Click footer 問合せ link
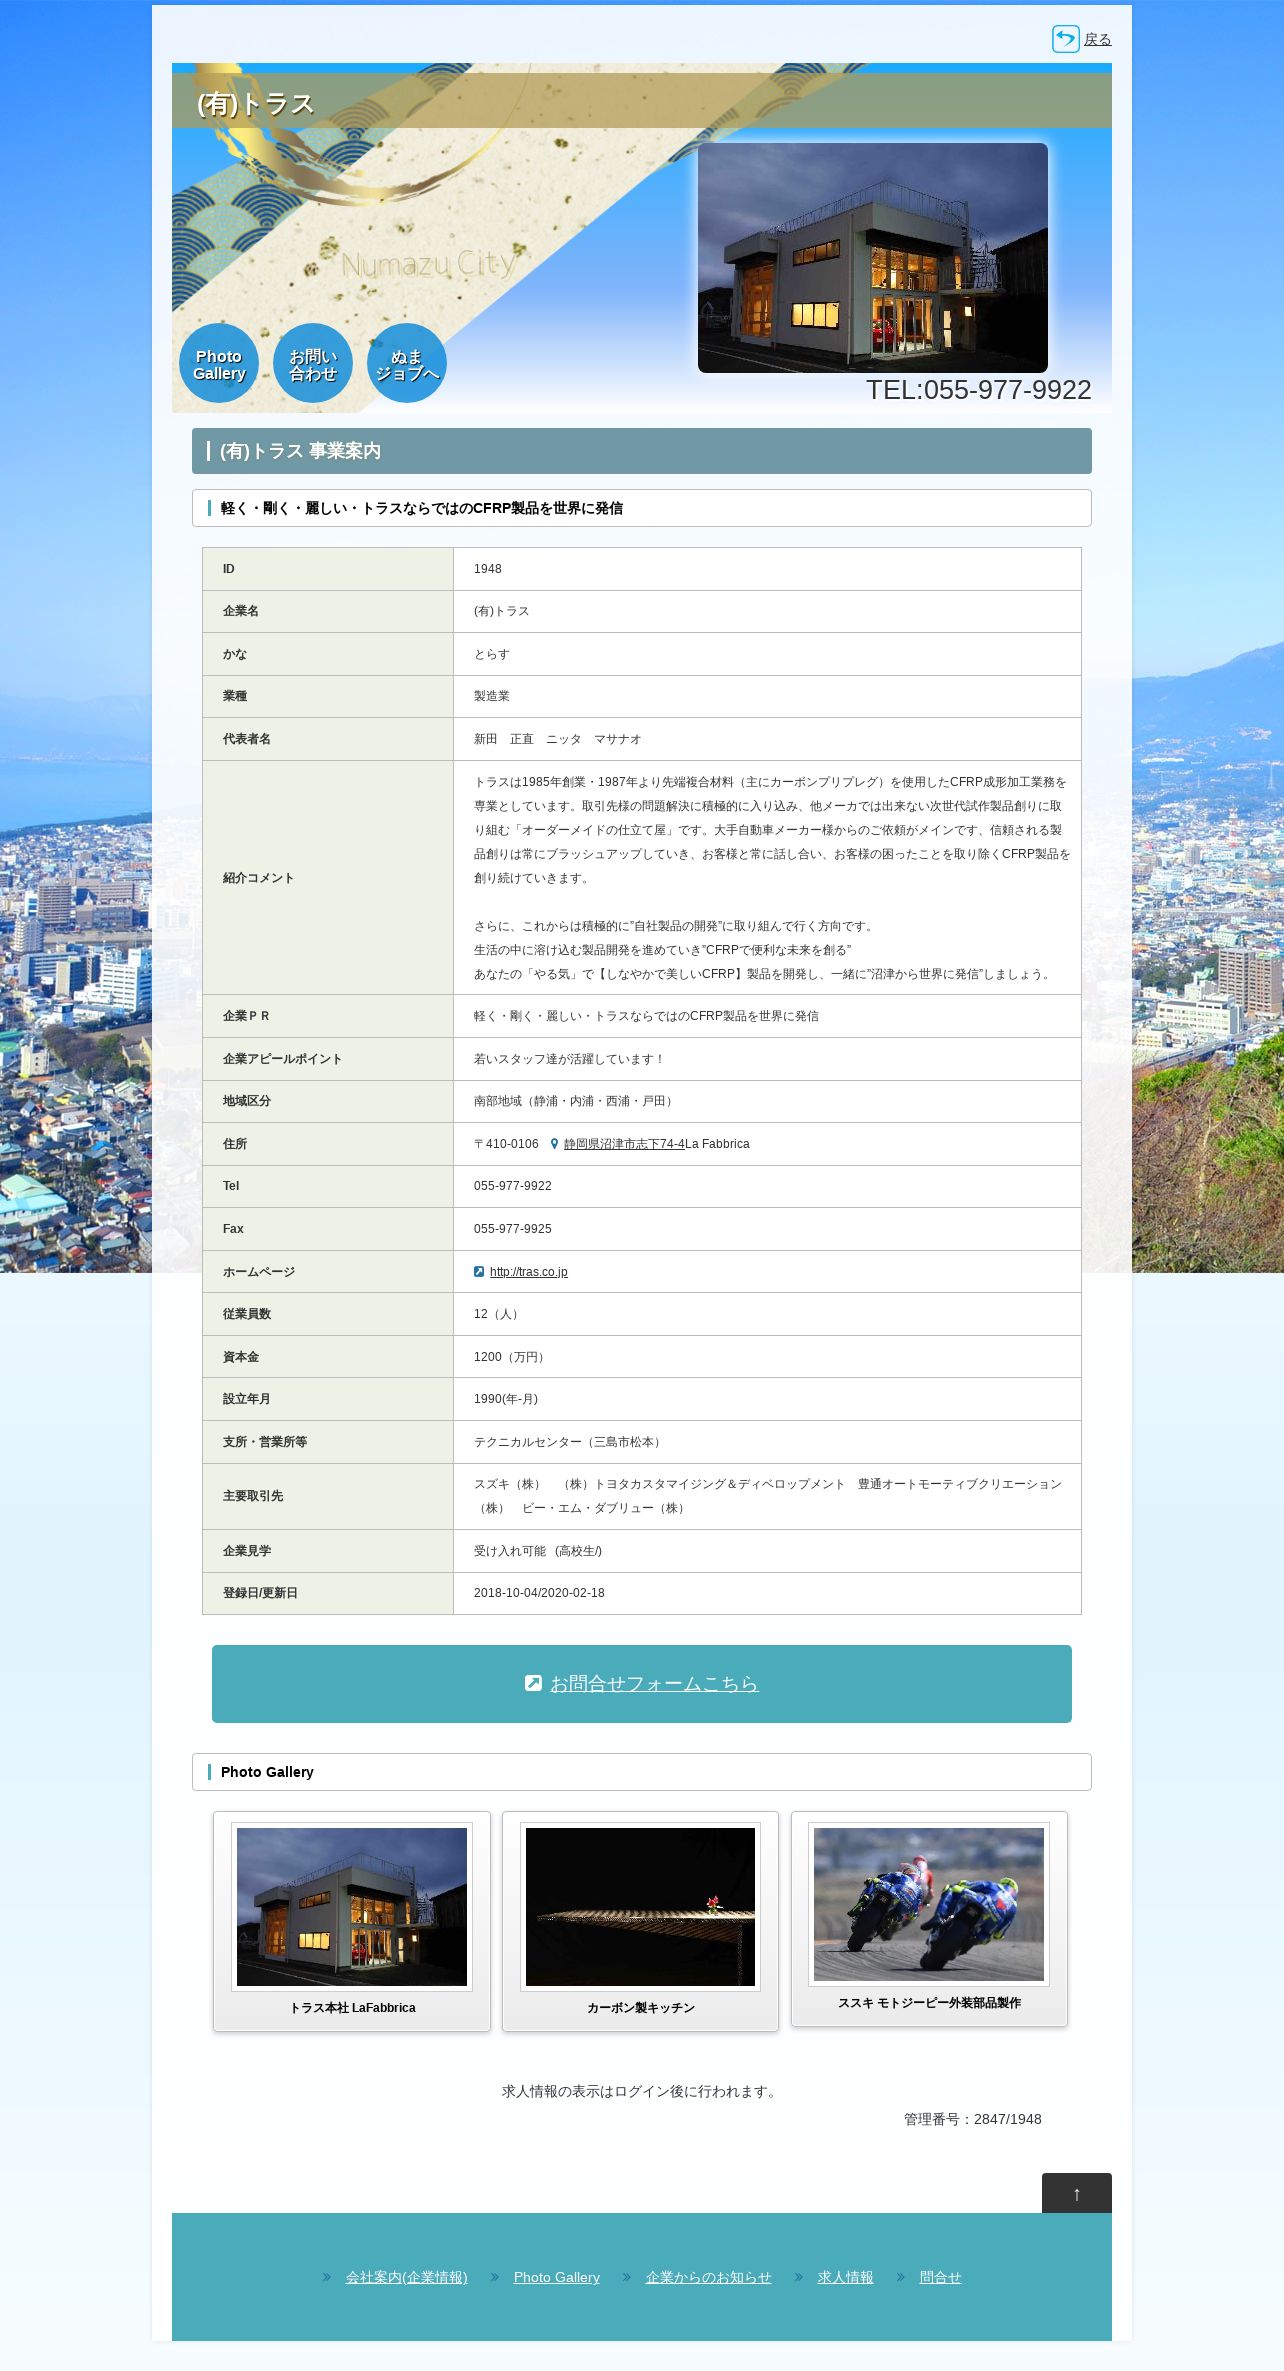 (941, 2277)
